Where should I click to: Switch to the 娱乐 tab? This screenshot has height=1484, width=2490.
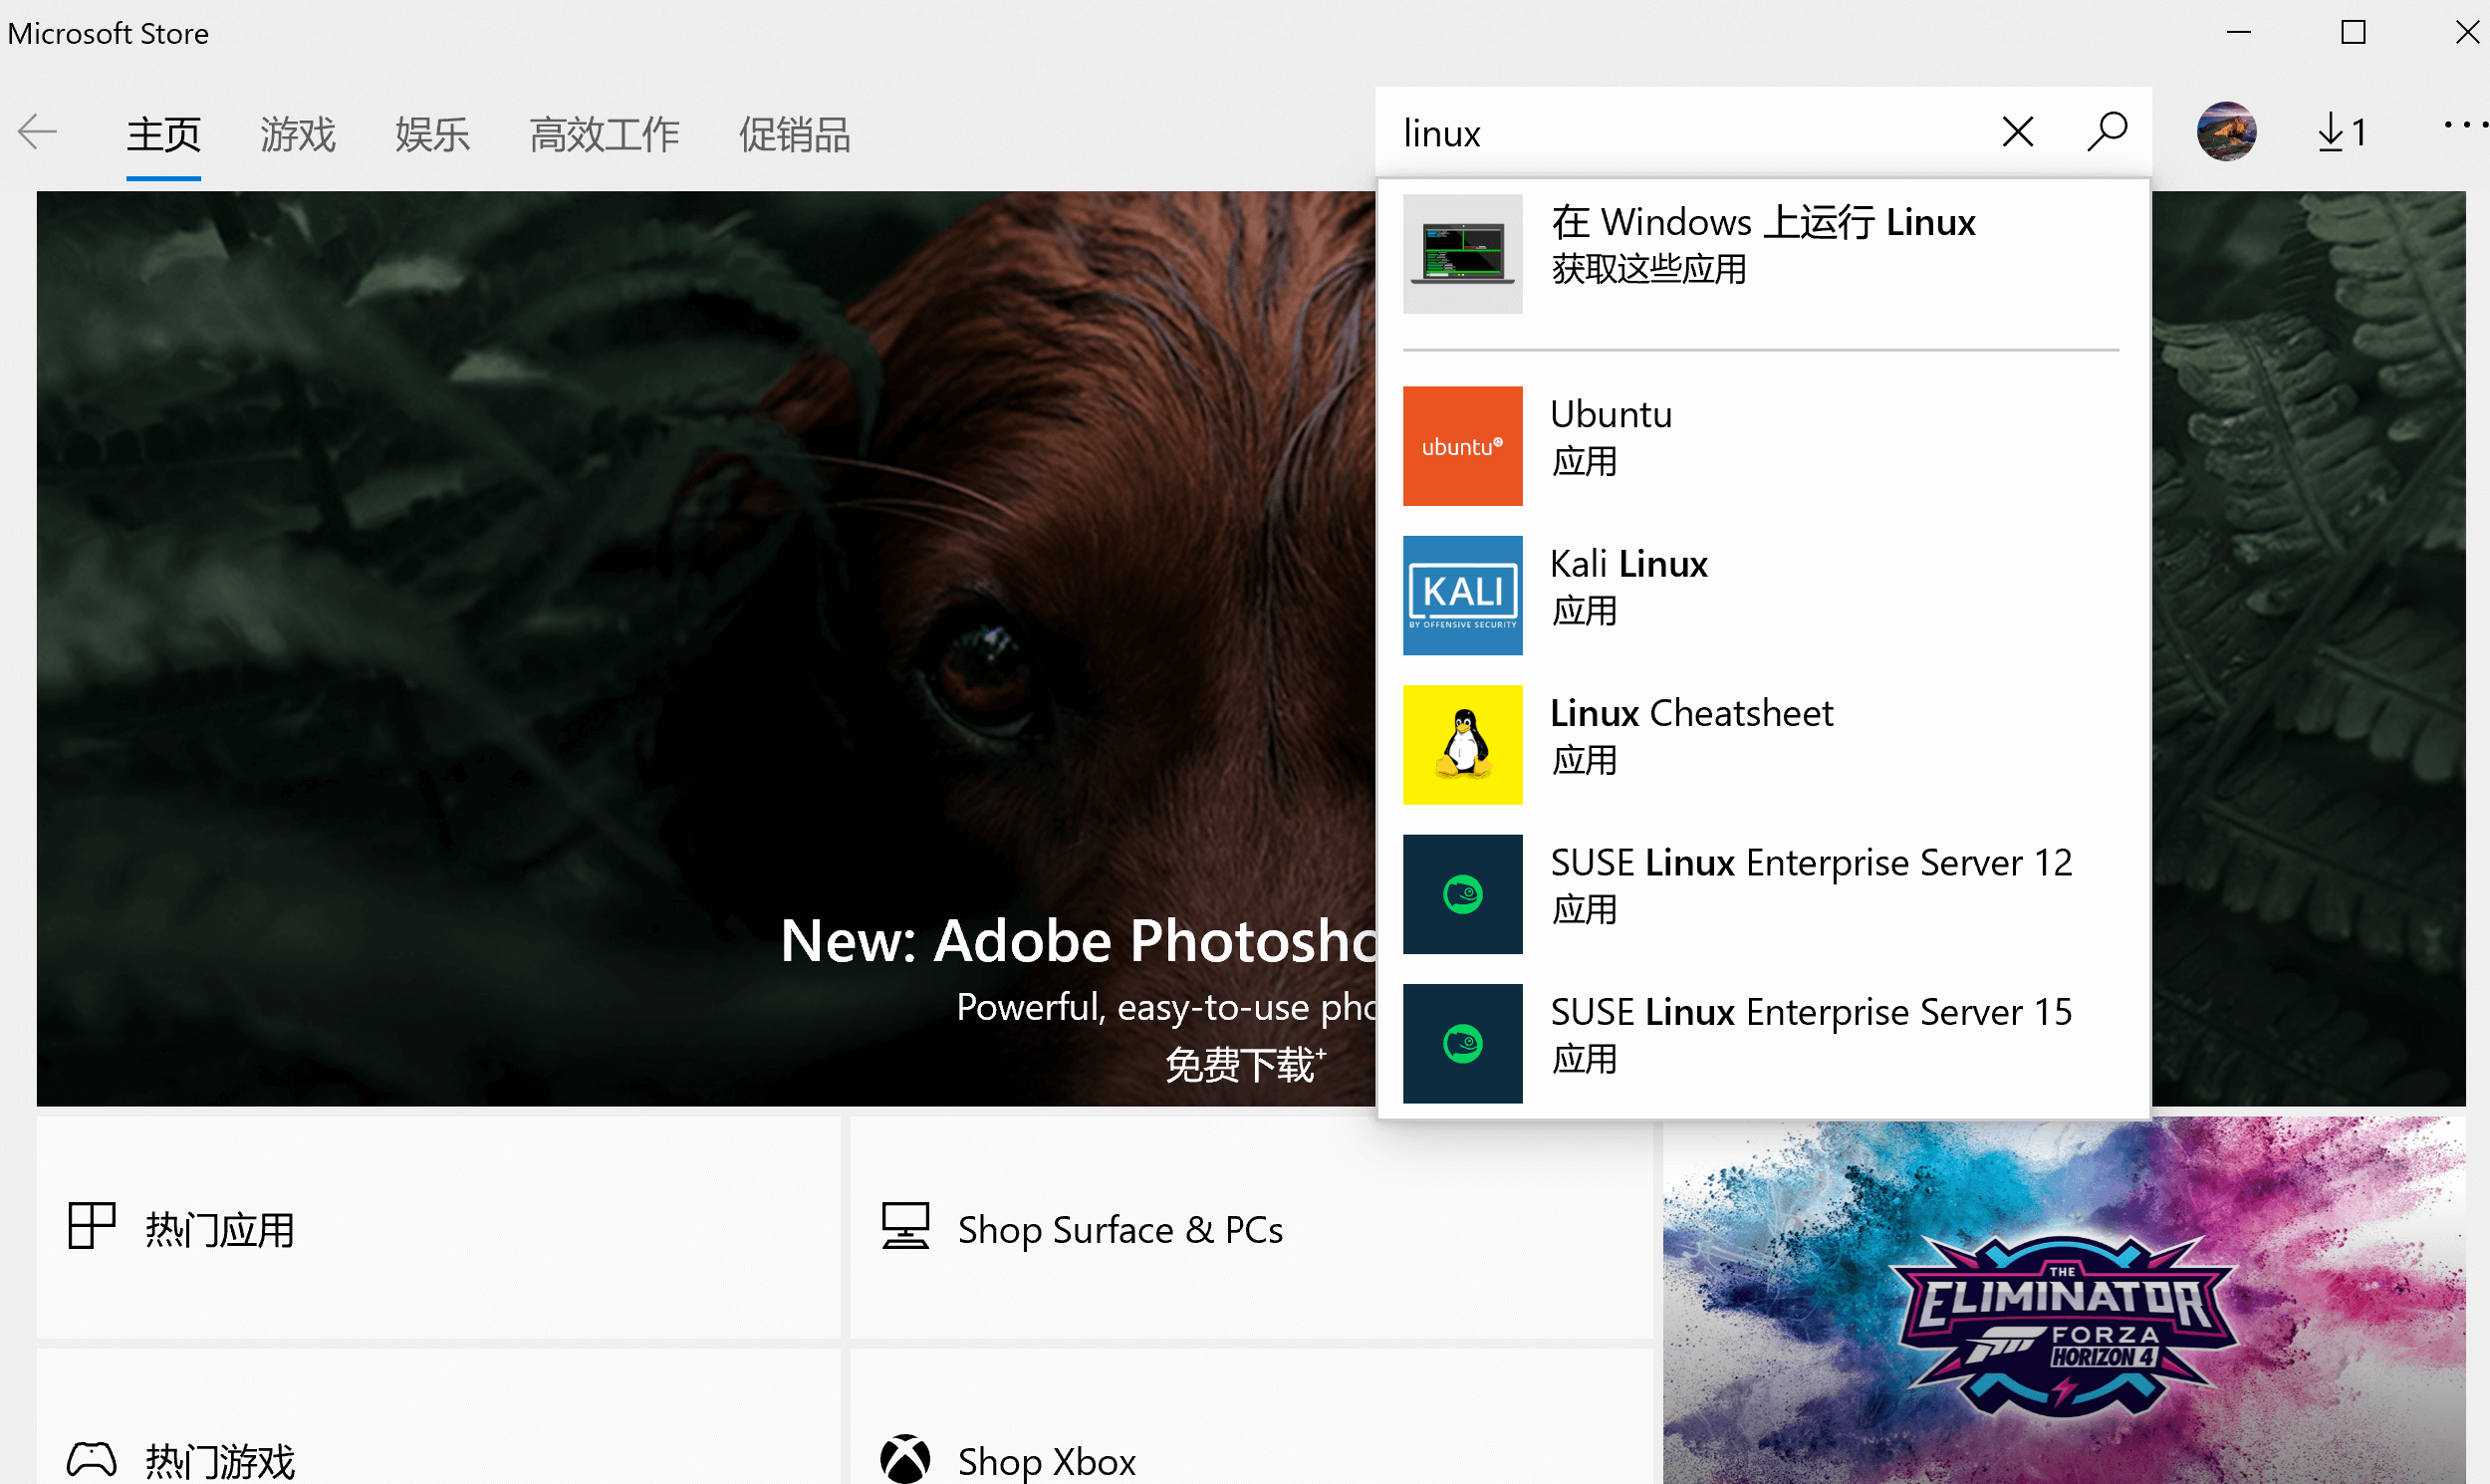click(432, 134)
